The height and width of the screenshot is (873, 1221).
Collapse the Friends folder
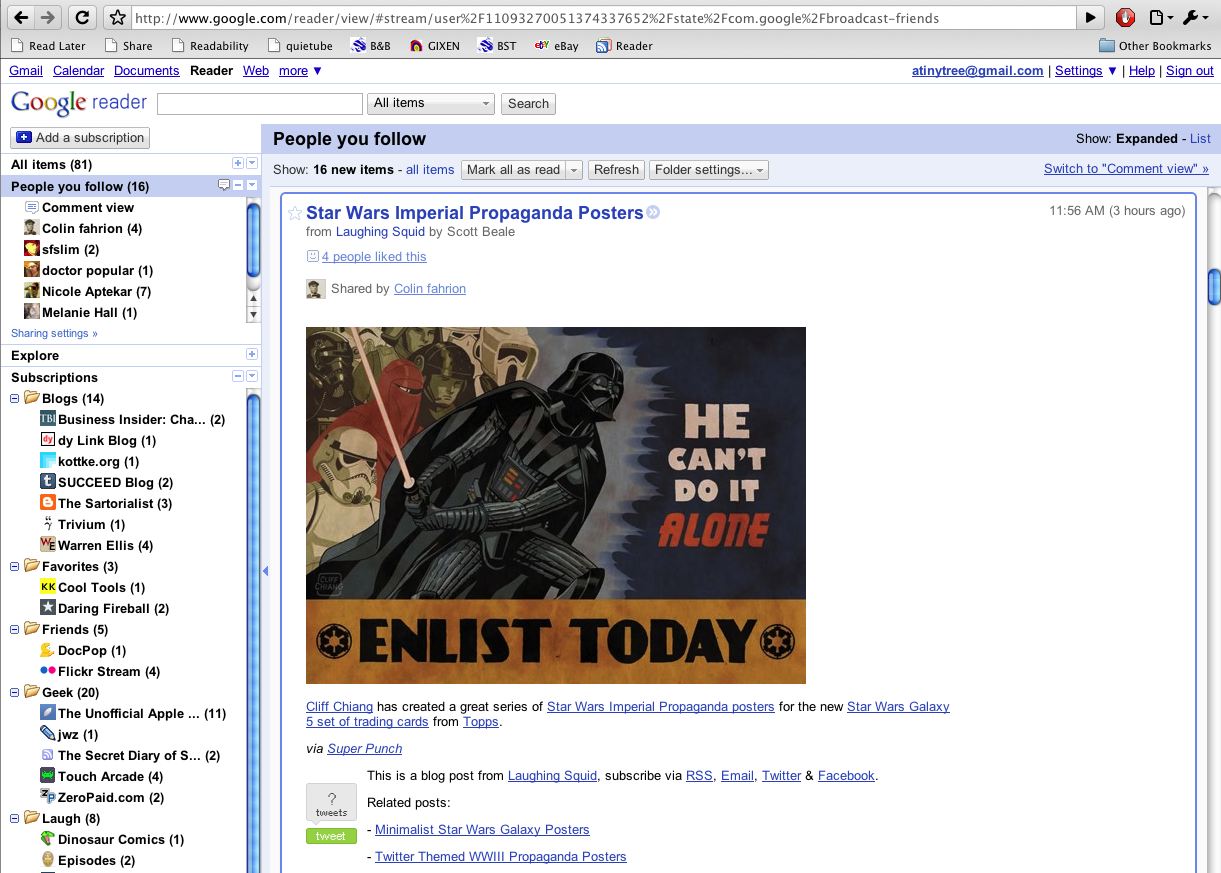(x=15, y=629)
